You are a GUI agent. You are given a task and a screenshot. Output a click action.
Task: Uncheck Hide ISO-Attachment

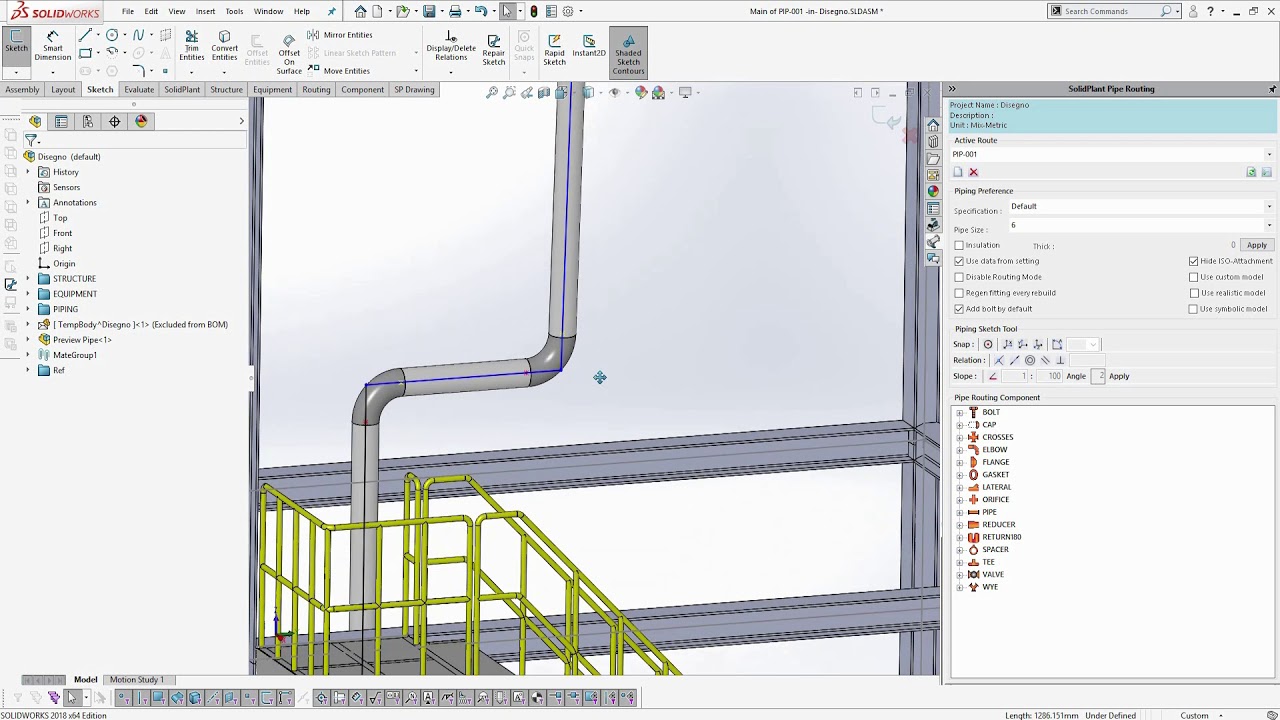(1194, 261)
